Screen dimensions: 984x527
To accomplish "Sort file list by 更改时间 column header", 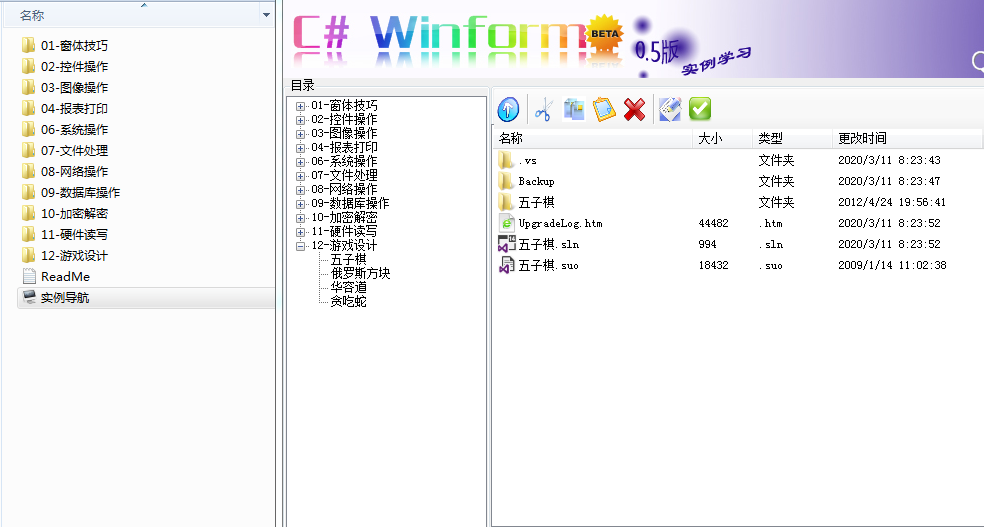I will [907, 139].
